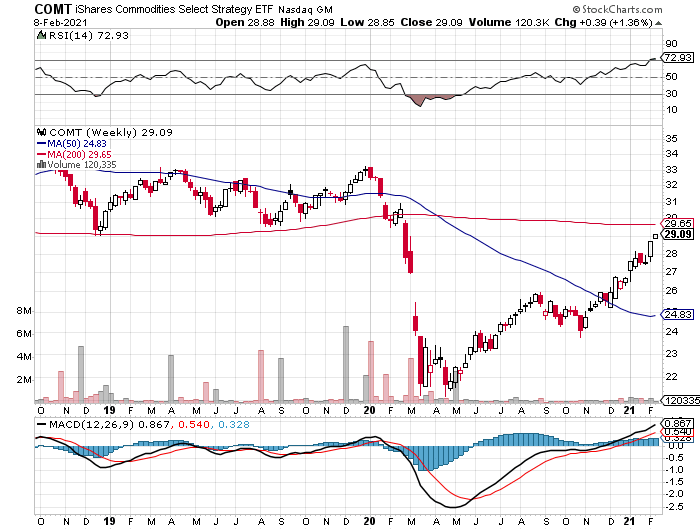Image resolution: width=700 pixels, height=530 pixels.
Task: Click the 72.93 RSI value tag
Action: (x=678, y=57)
